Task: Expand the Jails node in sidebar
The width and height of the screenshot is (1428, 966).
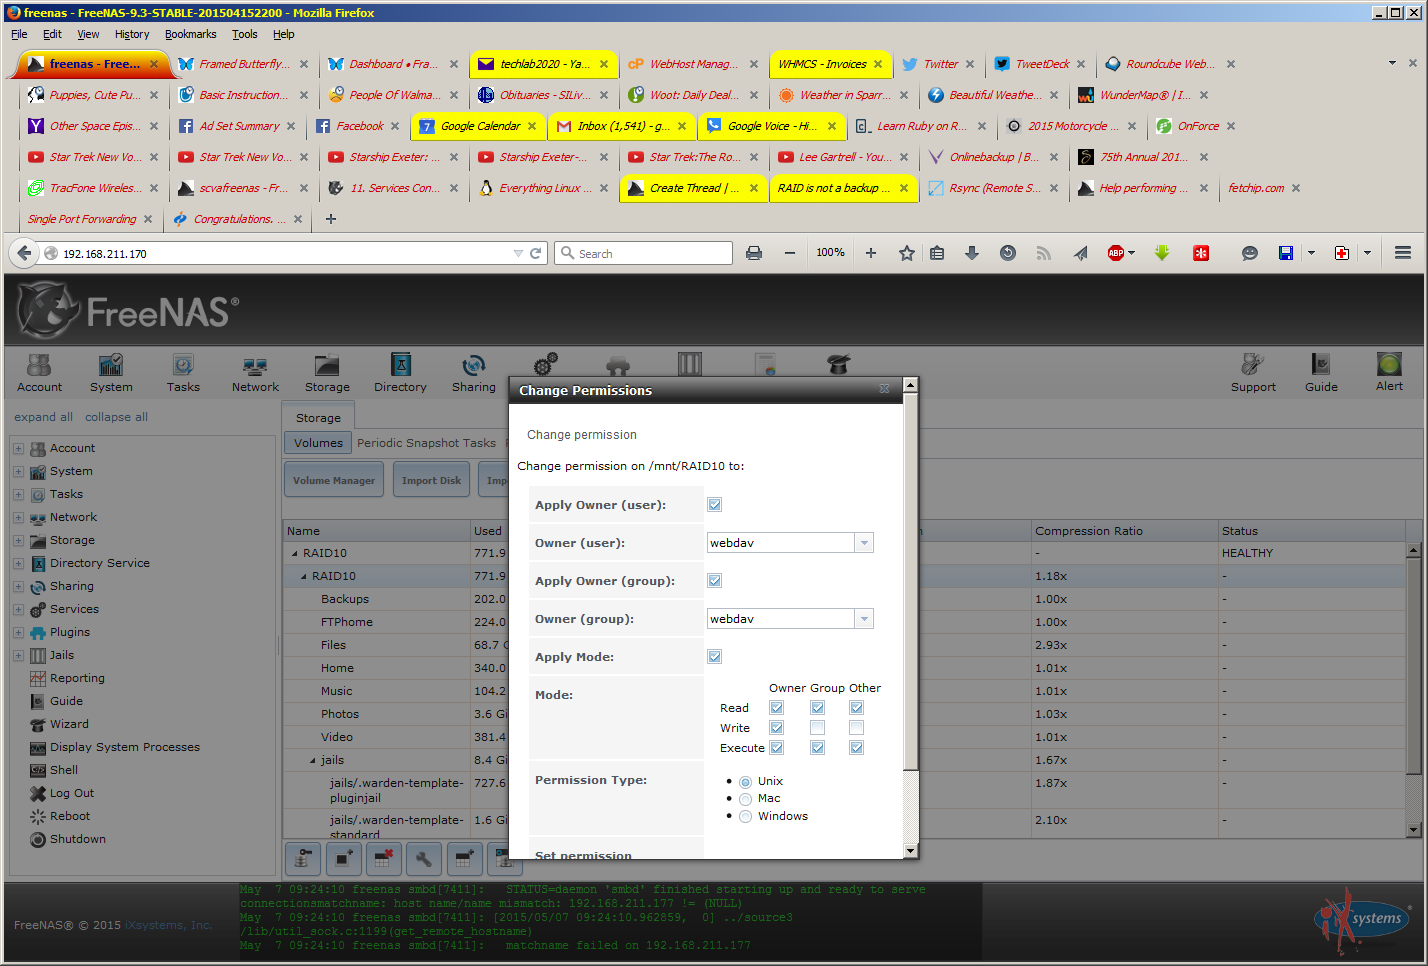Action: pyautogui.click(x=18, y=656)
